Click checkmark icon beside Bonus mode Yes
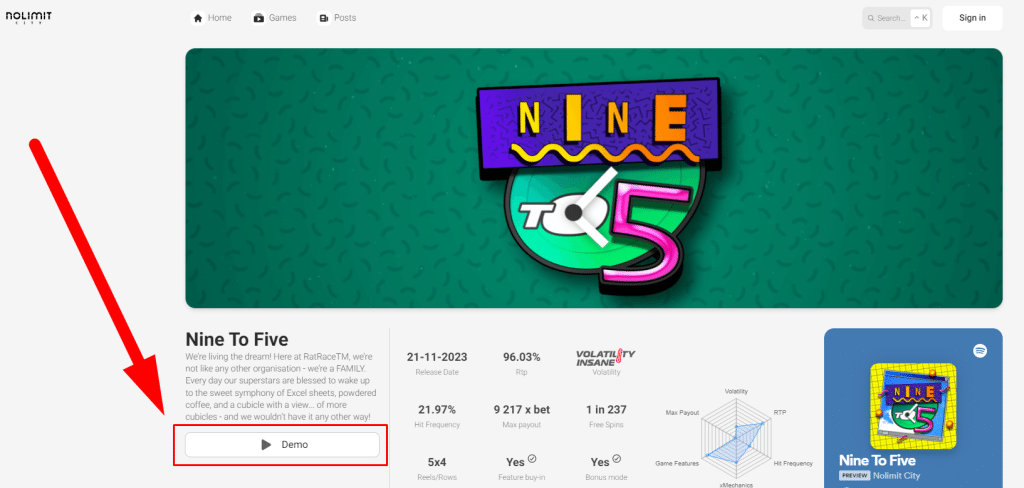Viewport: 1024px width, 488px height. coord(616,459)
